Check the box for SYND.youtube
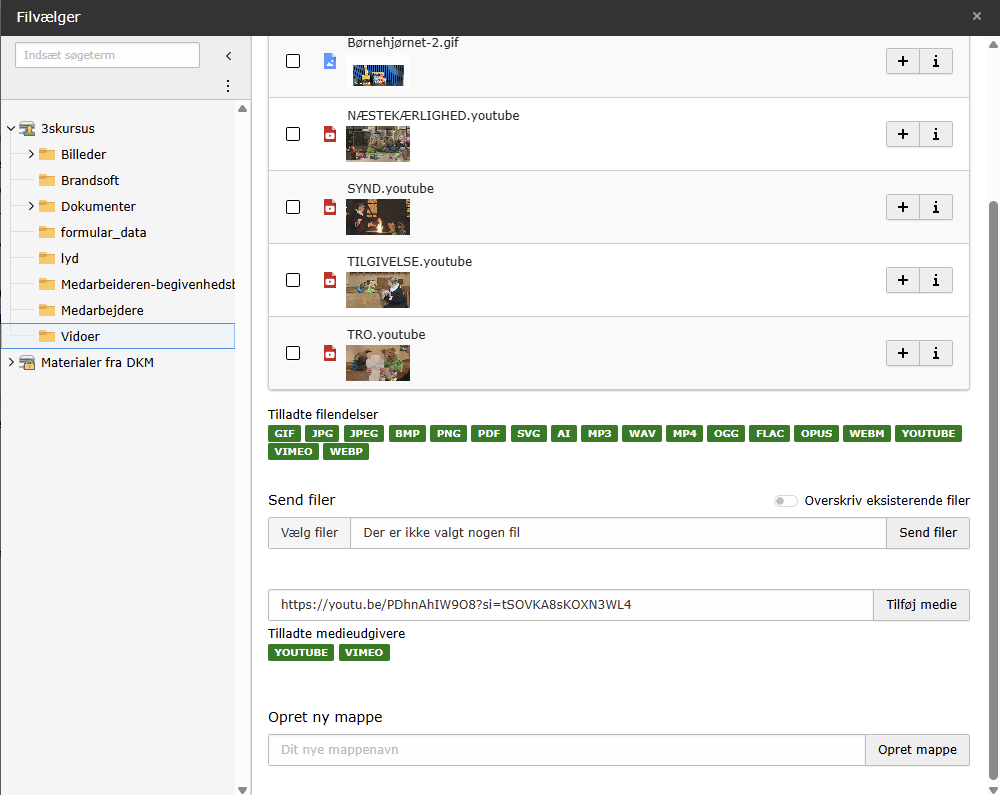 pyautogui.click(x=293, y=207)
